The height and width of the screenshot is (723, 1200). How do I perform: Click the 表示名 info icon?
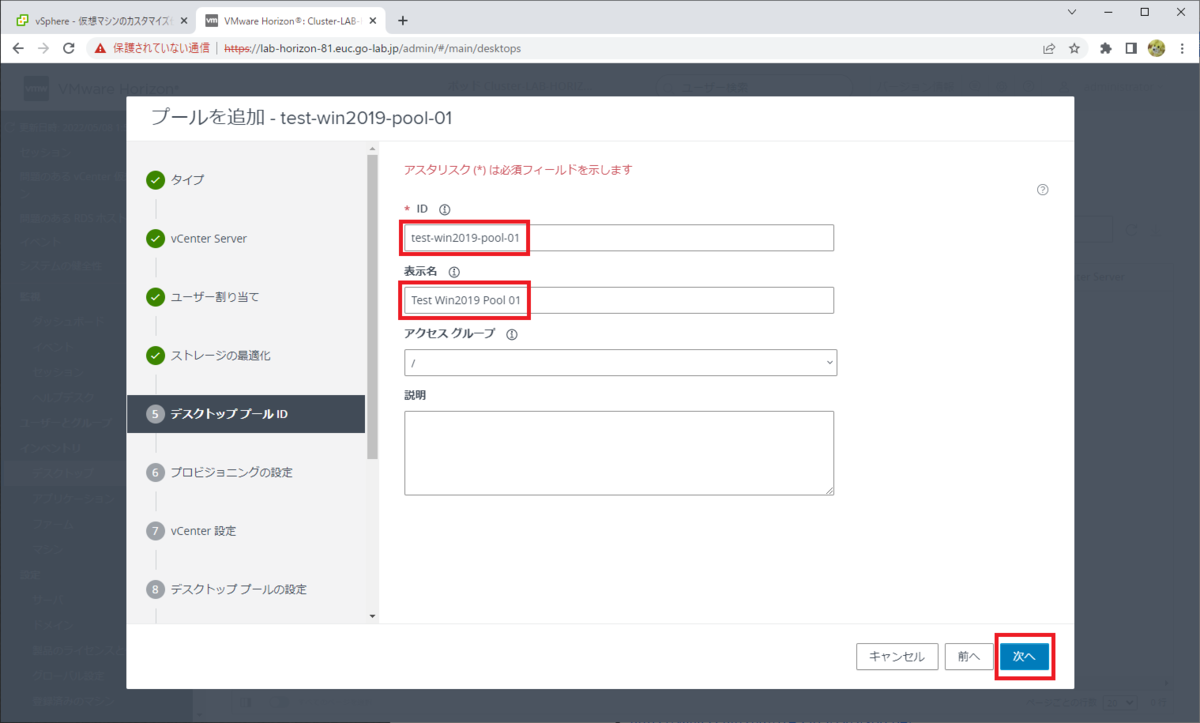pyautogui.click(x=454, y=271)
